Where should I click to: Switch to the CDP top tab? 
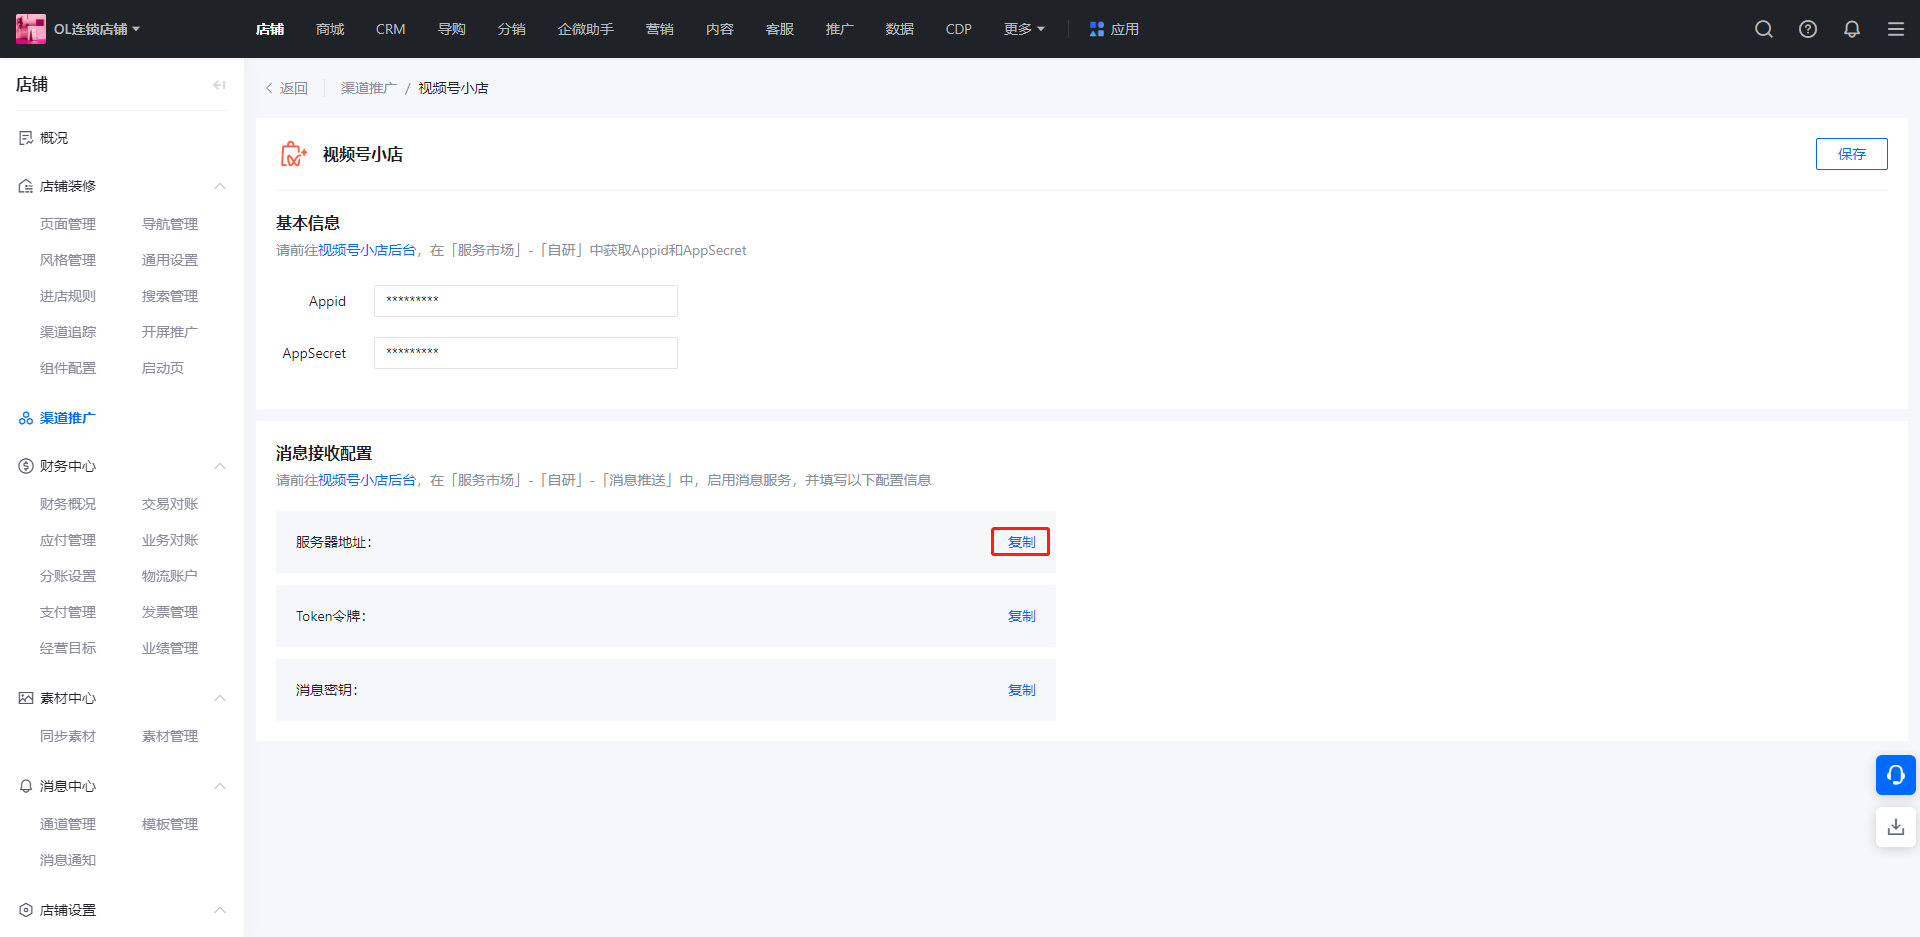click(x=959, y=29)
